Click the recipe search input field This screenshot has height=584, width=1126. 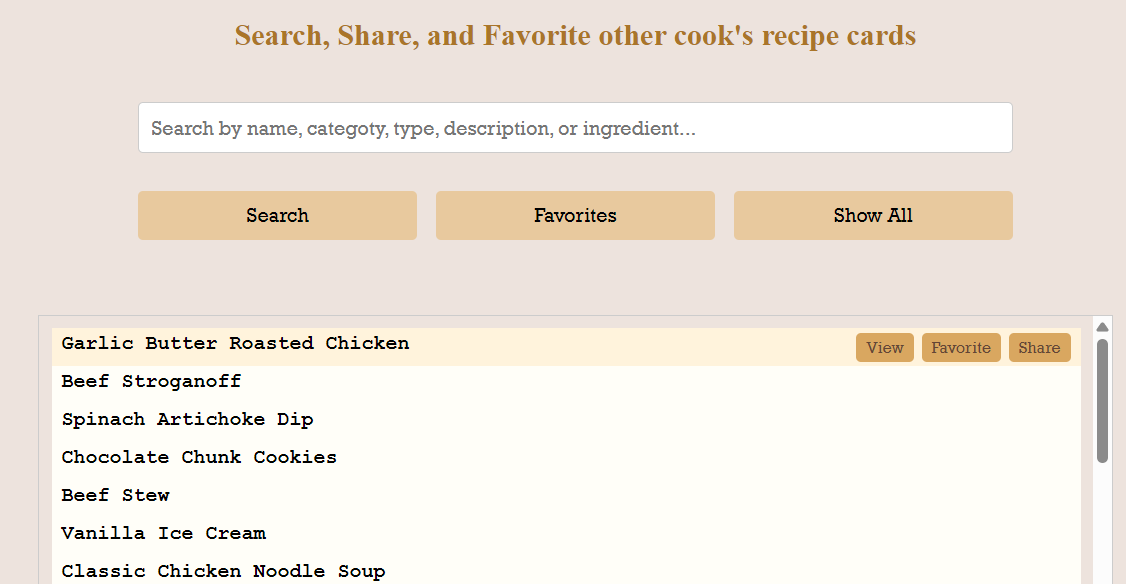pos(575,127)
